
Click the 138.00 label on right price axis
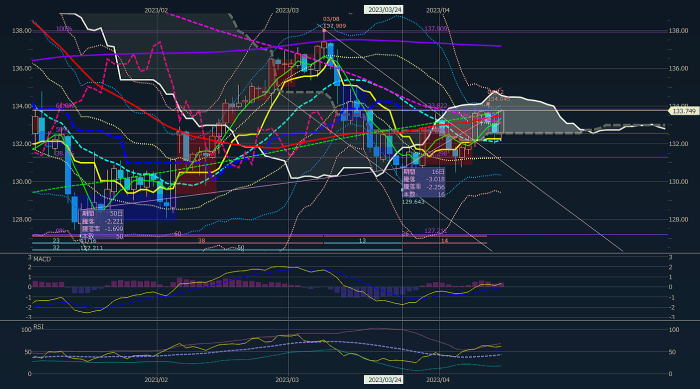click(x=678, y=31)
